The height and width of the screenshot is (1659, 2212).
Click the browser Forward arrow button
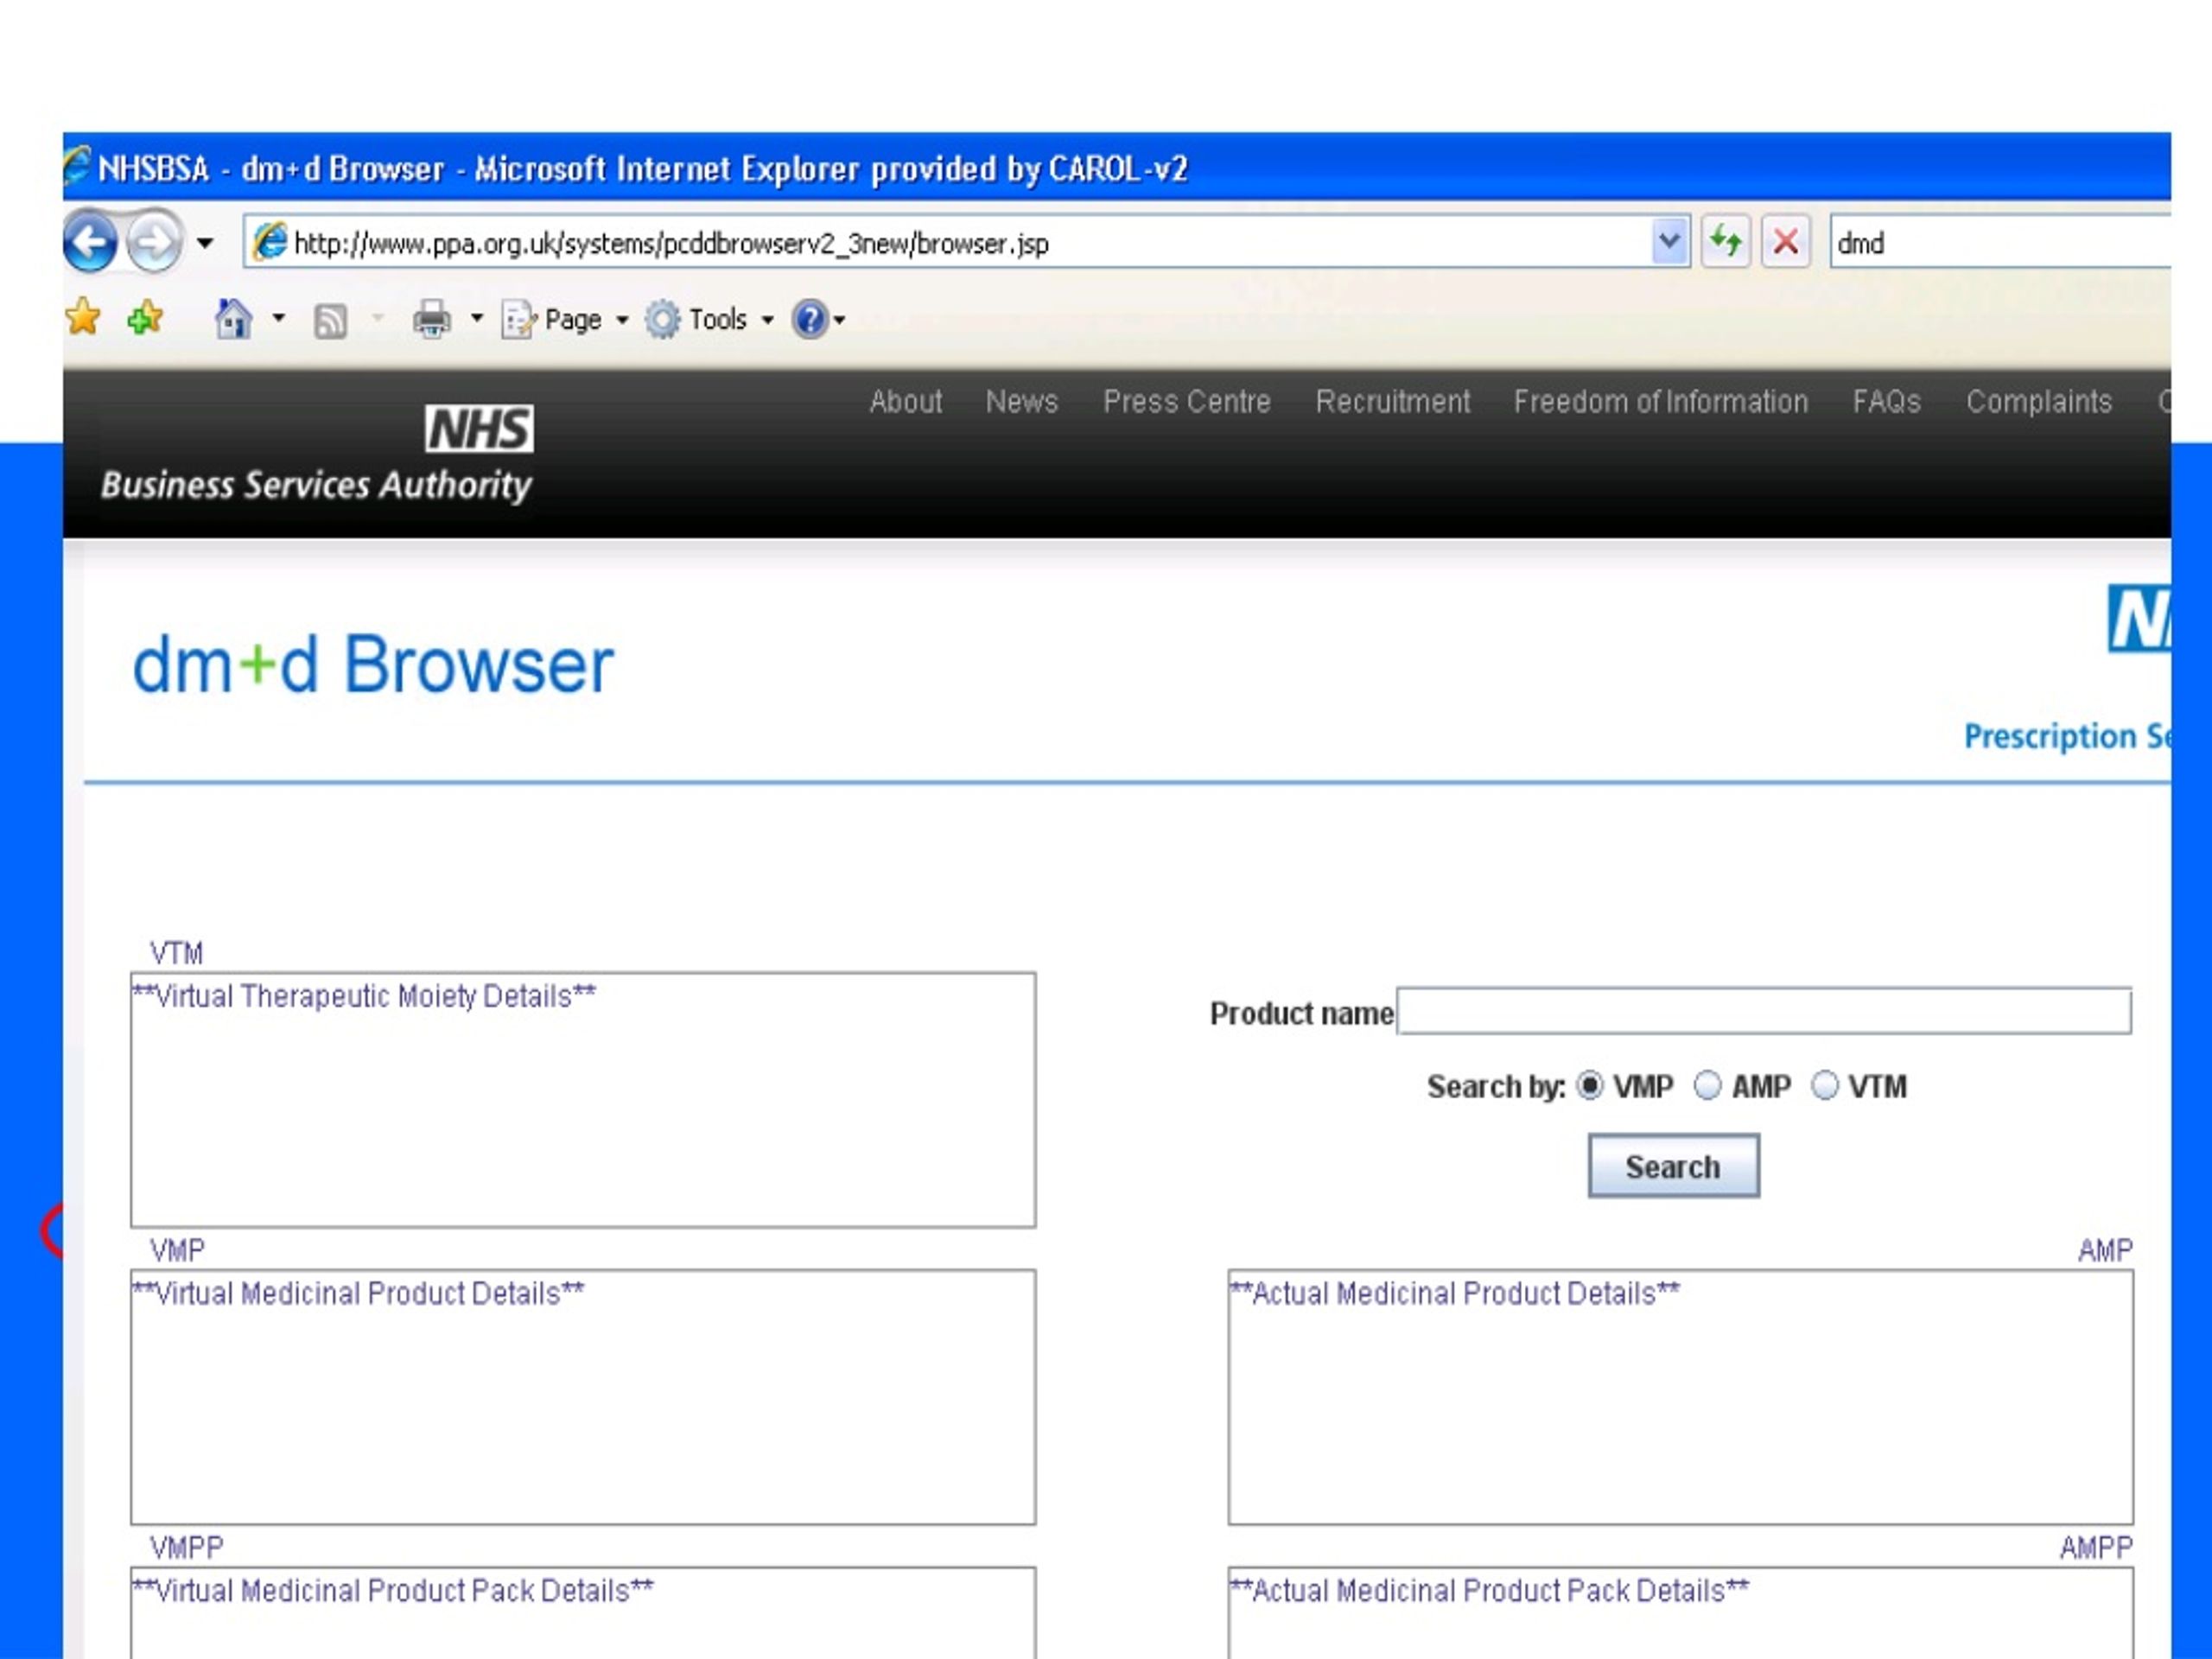[153, 242]
